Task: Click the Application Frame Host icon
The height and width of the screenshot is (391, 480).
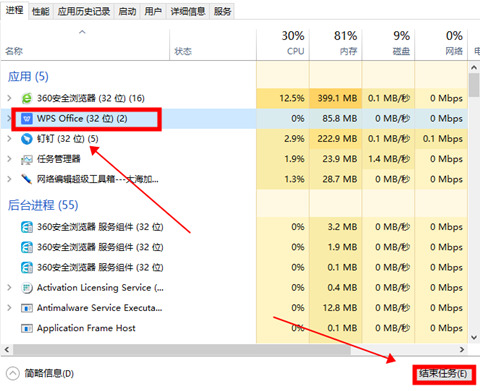Action: tap(26, 328)
